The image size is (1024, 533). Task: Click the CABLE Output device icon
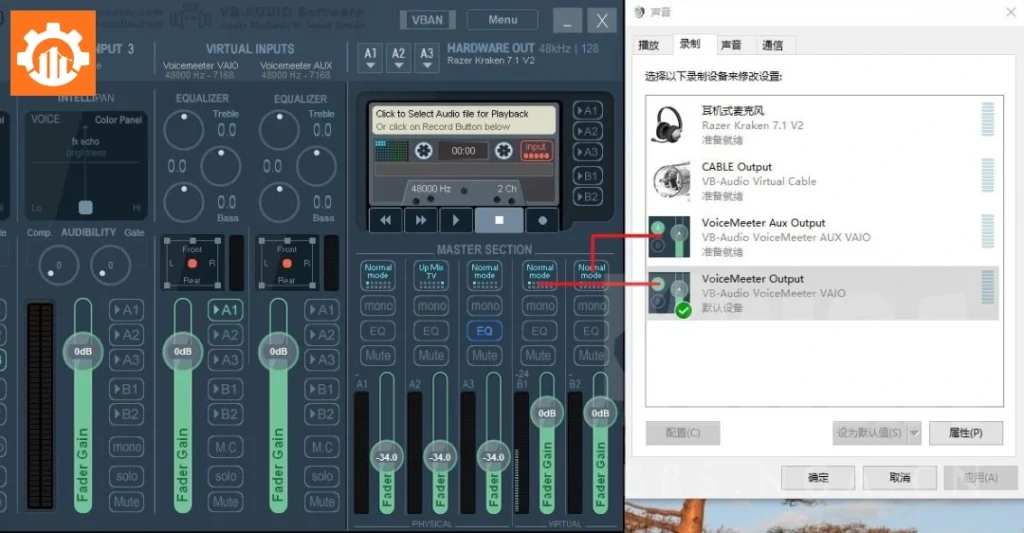pos(671,181)
